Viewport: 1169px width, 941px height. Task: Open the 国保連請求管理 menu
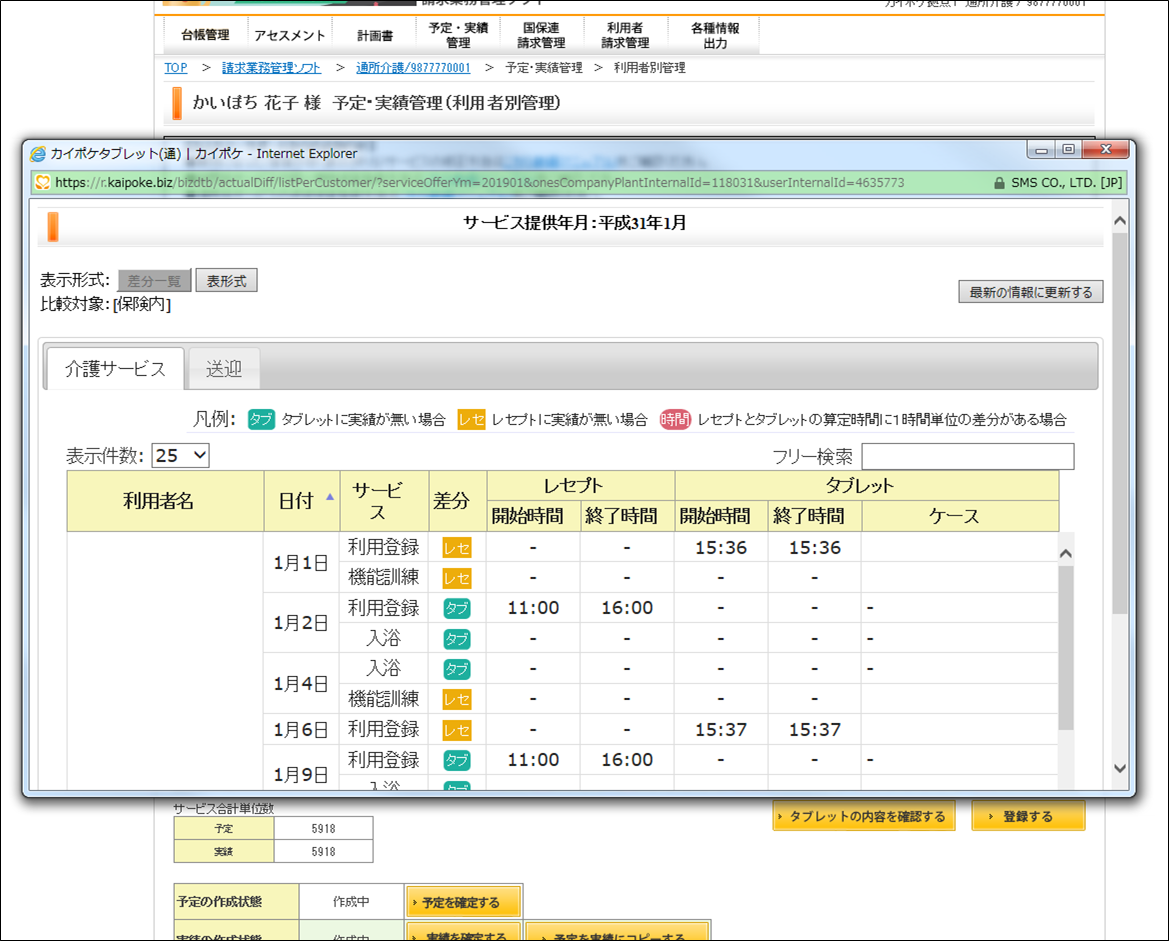(541, 35)
